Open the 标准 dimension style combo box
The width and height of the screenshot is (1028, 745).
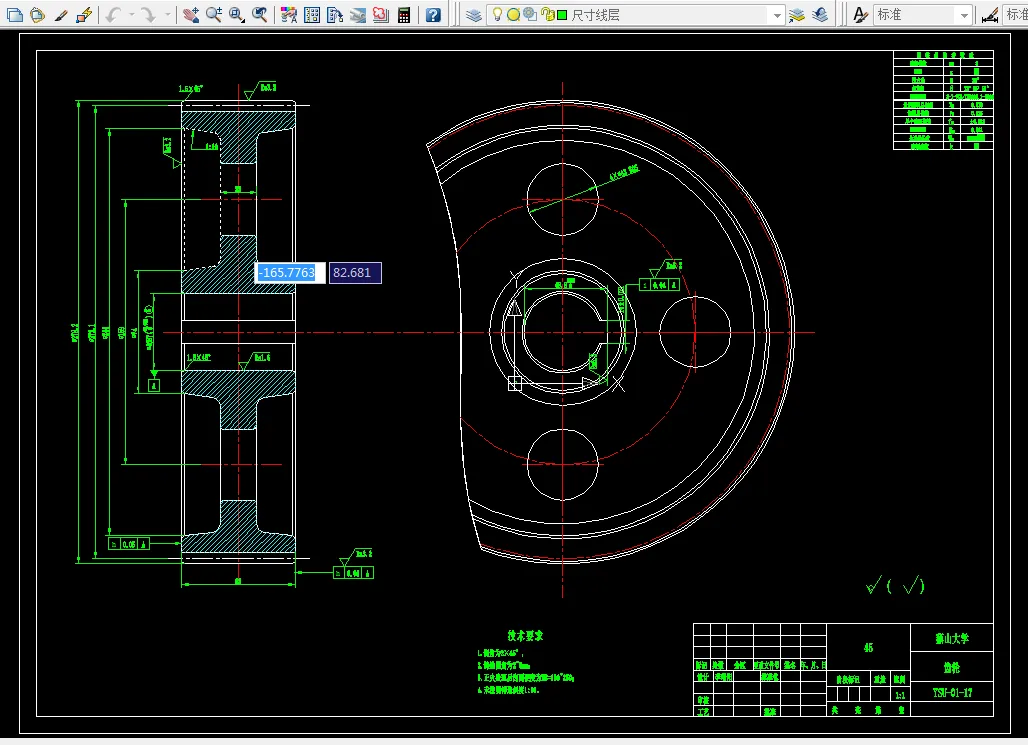[1016, 15]
